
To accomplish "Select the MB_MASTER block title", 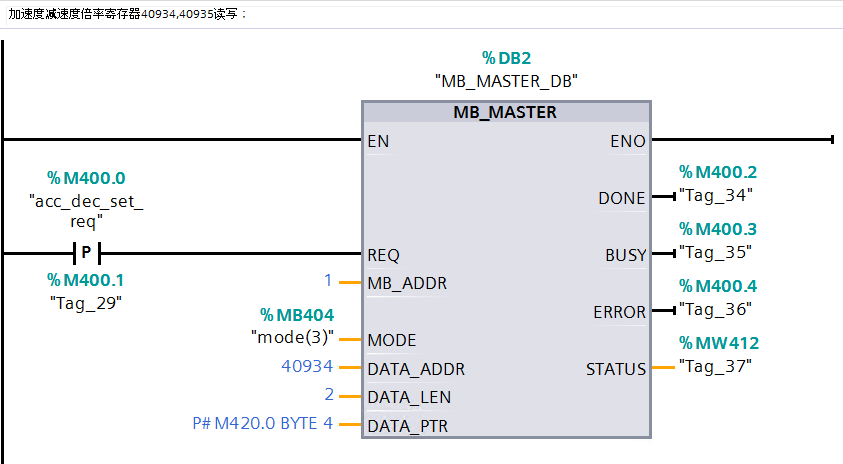I will pos(504,112).
